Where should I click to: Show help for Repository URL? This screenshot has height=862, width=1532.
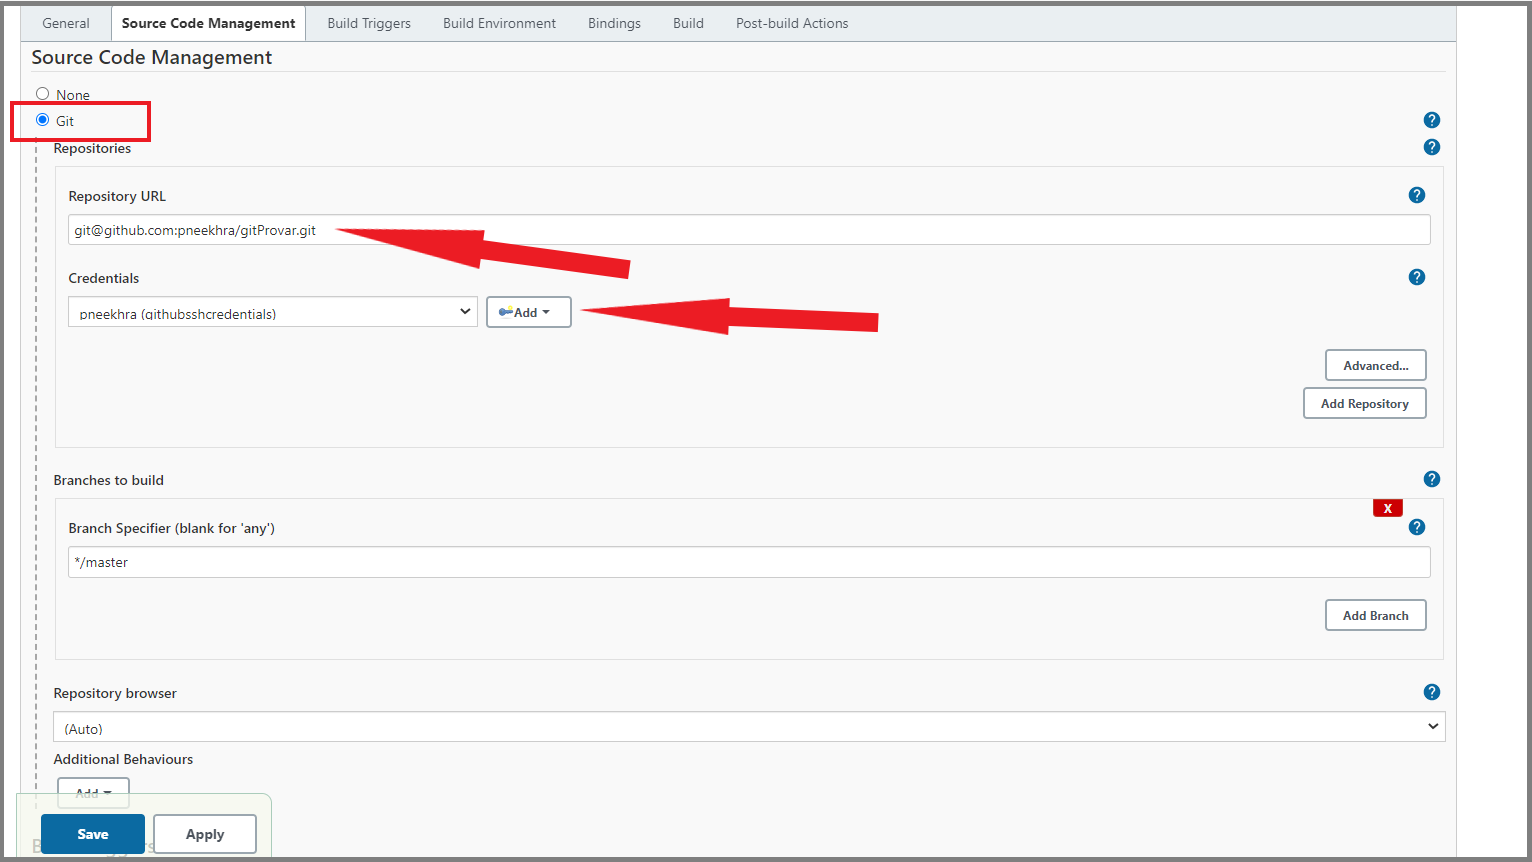click(x=1417, y=195)
